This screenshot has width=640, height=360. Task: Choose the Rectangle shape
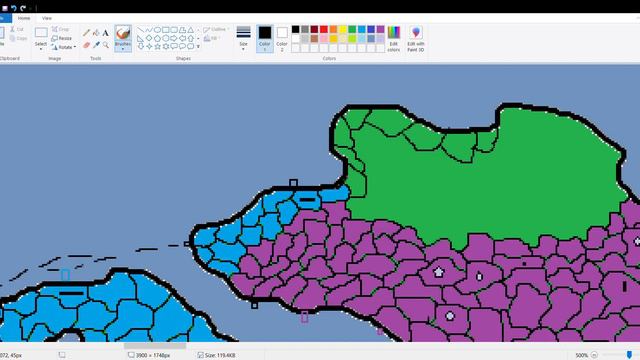tap(166, 30)
